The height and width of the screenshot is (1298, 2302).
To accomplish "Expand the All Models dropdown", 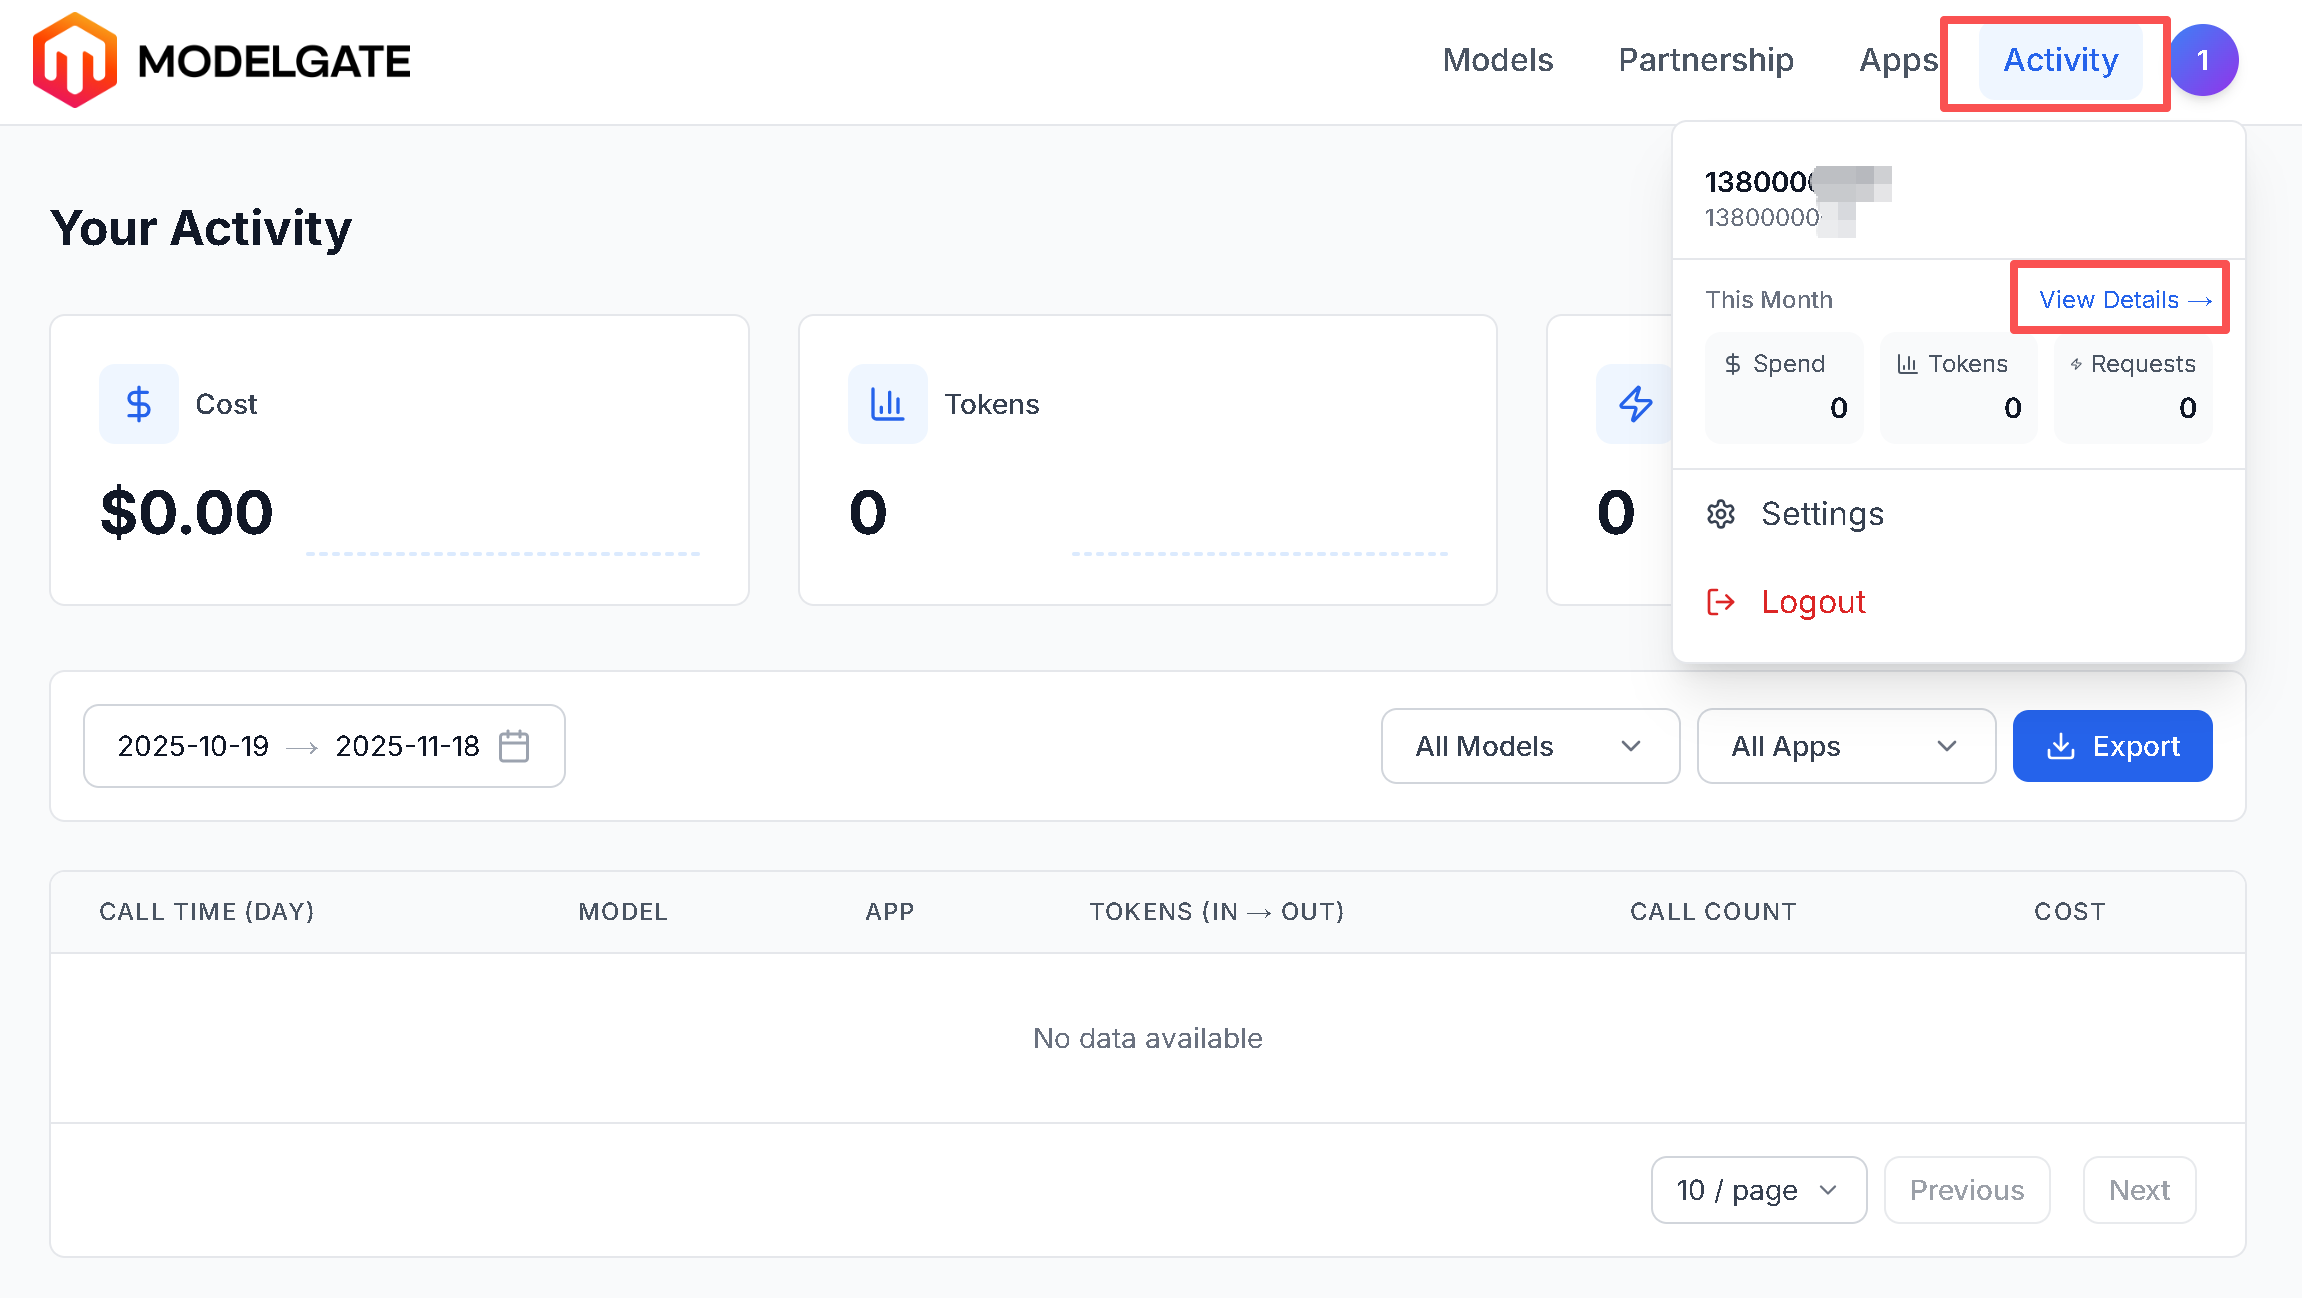I will 1529,746.
